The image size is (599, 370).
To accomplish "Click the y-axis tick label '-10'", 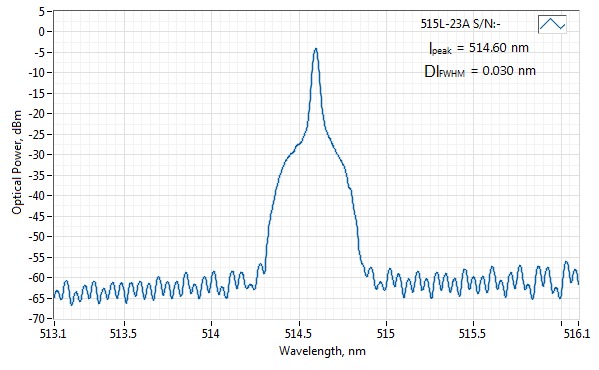I will [36, 73].
